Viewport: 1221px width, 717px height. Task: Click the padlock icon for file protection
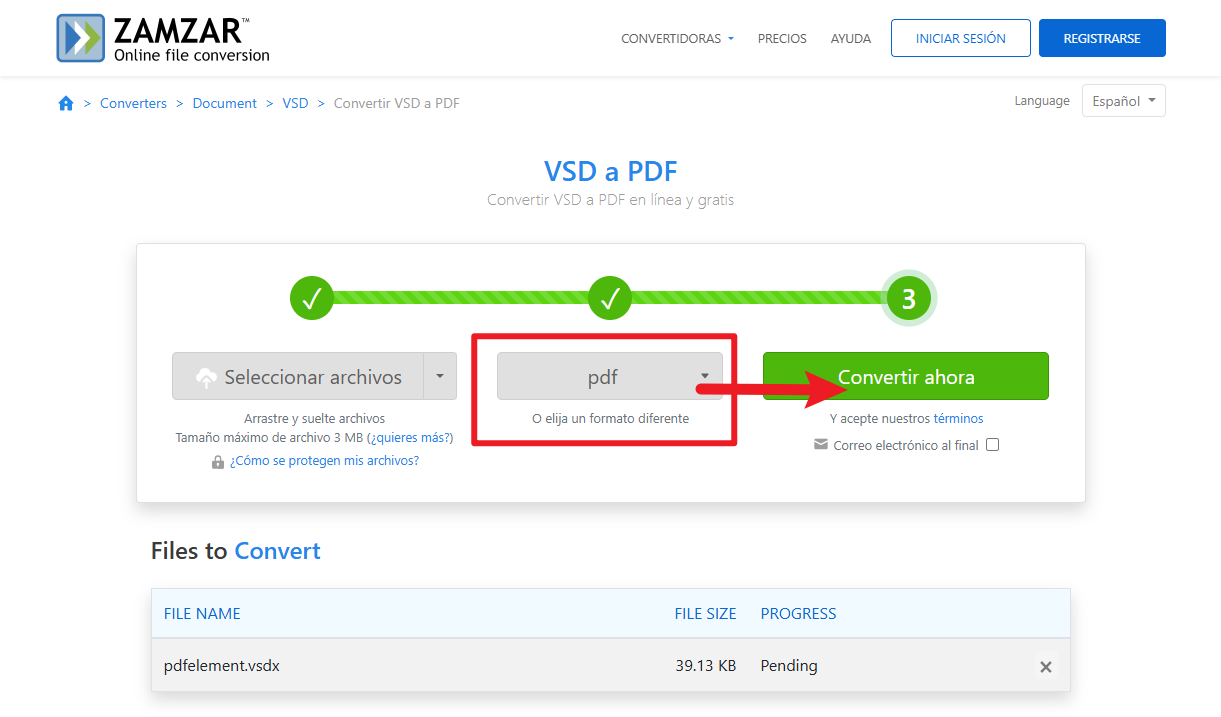218,461
